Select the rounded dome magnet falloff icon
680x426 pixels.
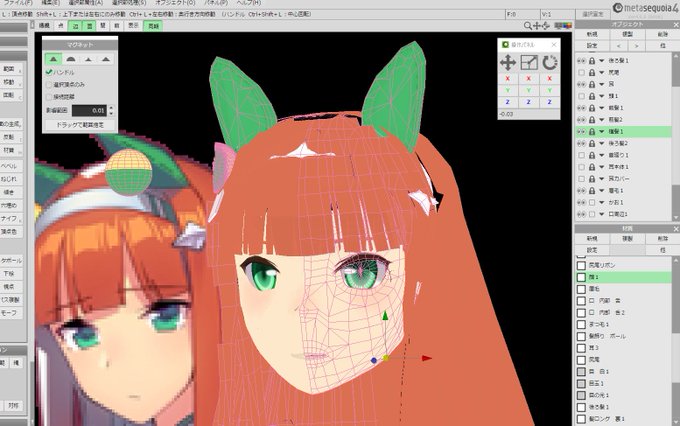pos(71,59)
